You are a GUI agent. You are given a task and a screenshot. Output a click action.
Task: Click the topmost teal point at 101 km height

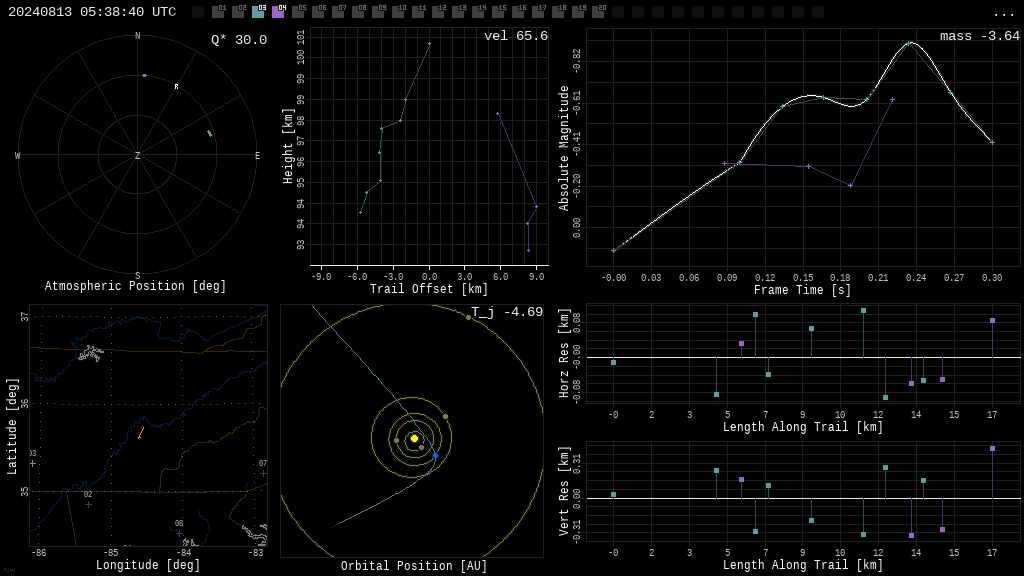pos(429,44)
